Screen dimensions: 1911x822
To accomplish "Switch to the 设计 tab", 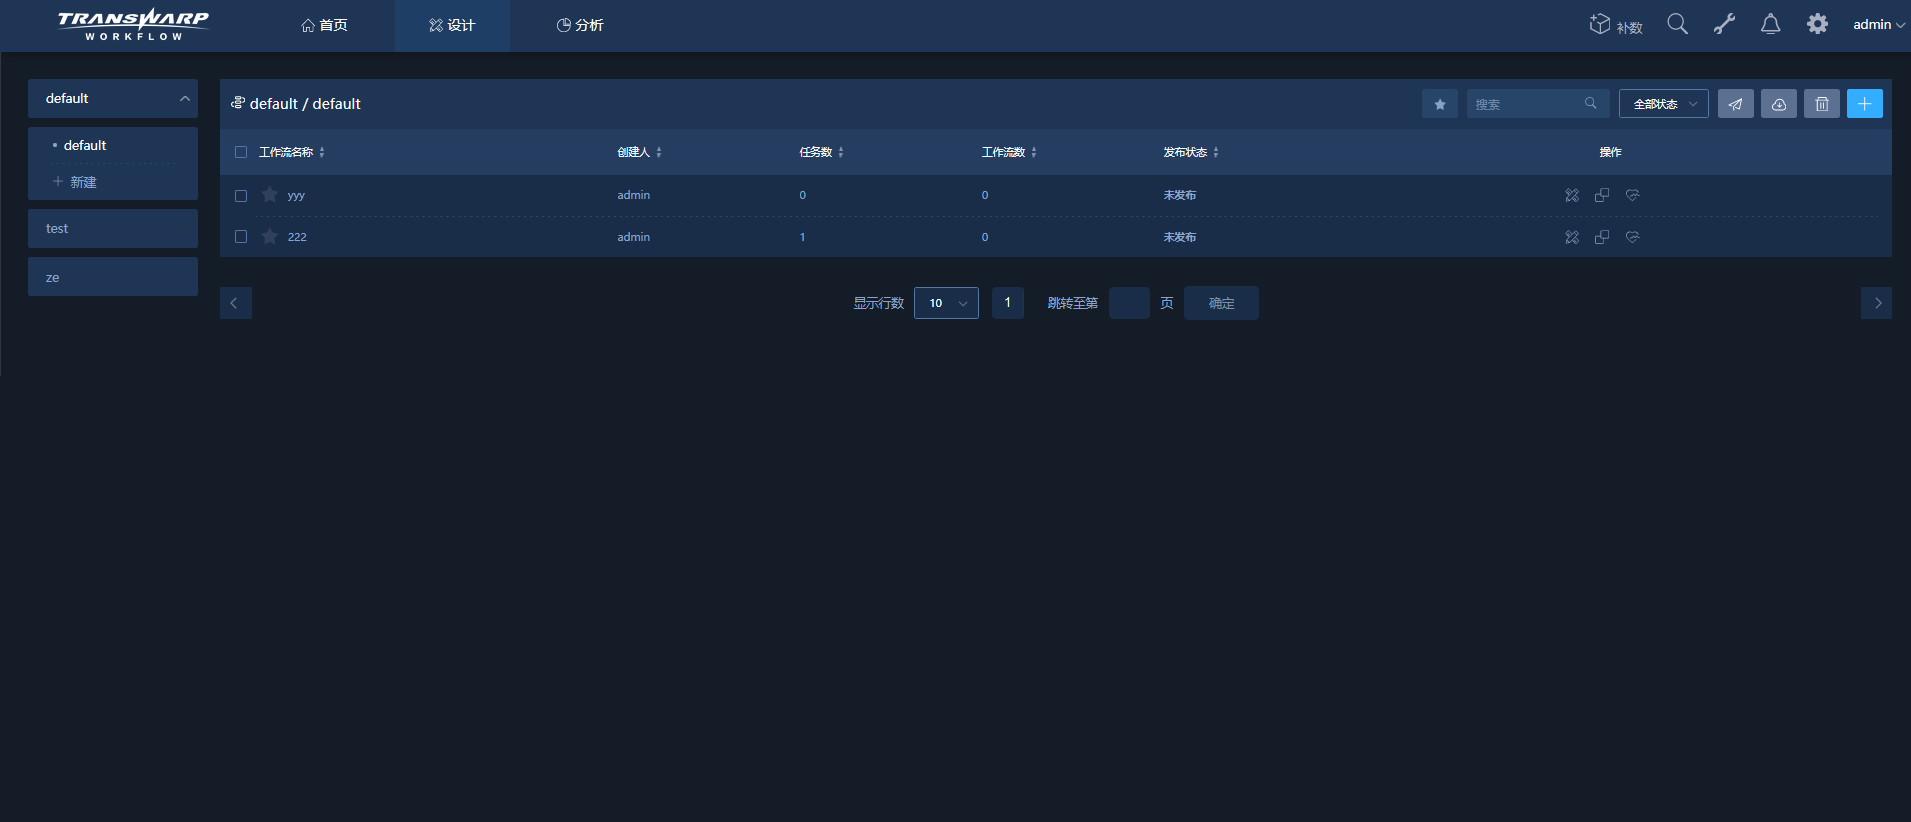I will click(452, 25).
